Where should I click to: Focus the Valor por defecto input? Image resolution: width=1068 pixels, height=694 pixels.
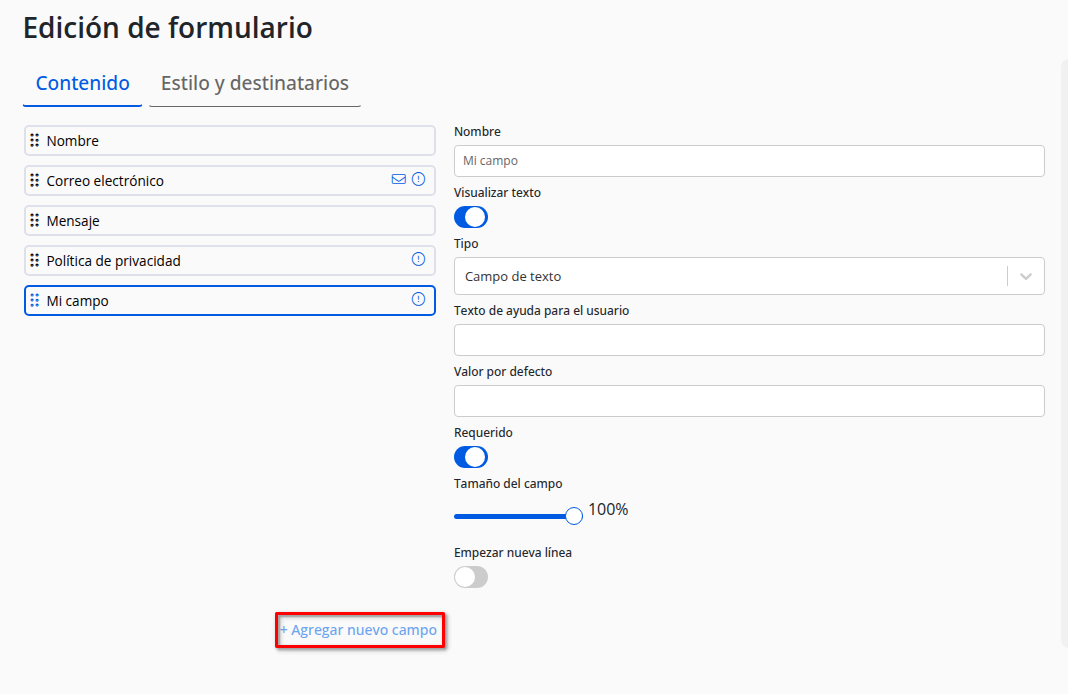(x=749, y=401)
